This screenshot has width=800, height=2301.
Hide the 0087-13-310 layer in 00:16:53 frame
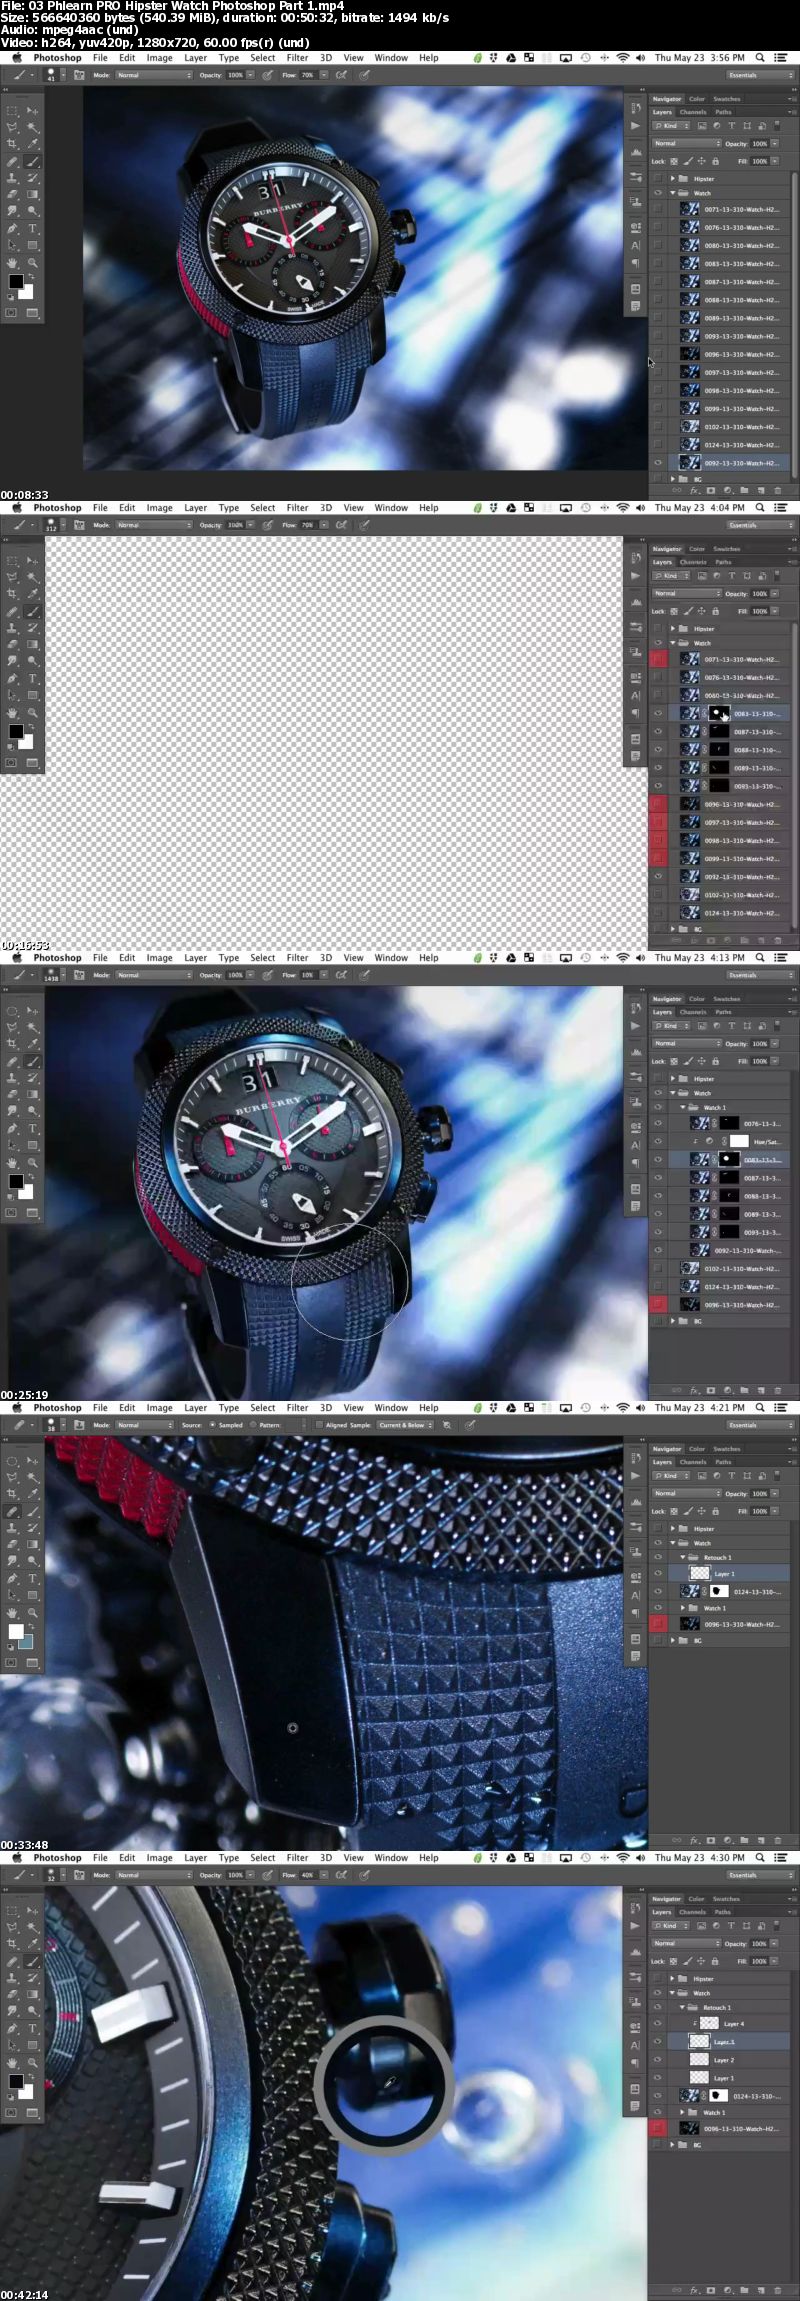pos(658,732)
